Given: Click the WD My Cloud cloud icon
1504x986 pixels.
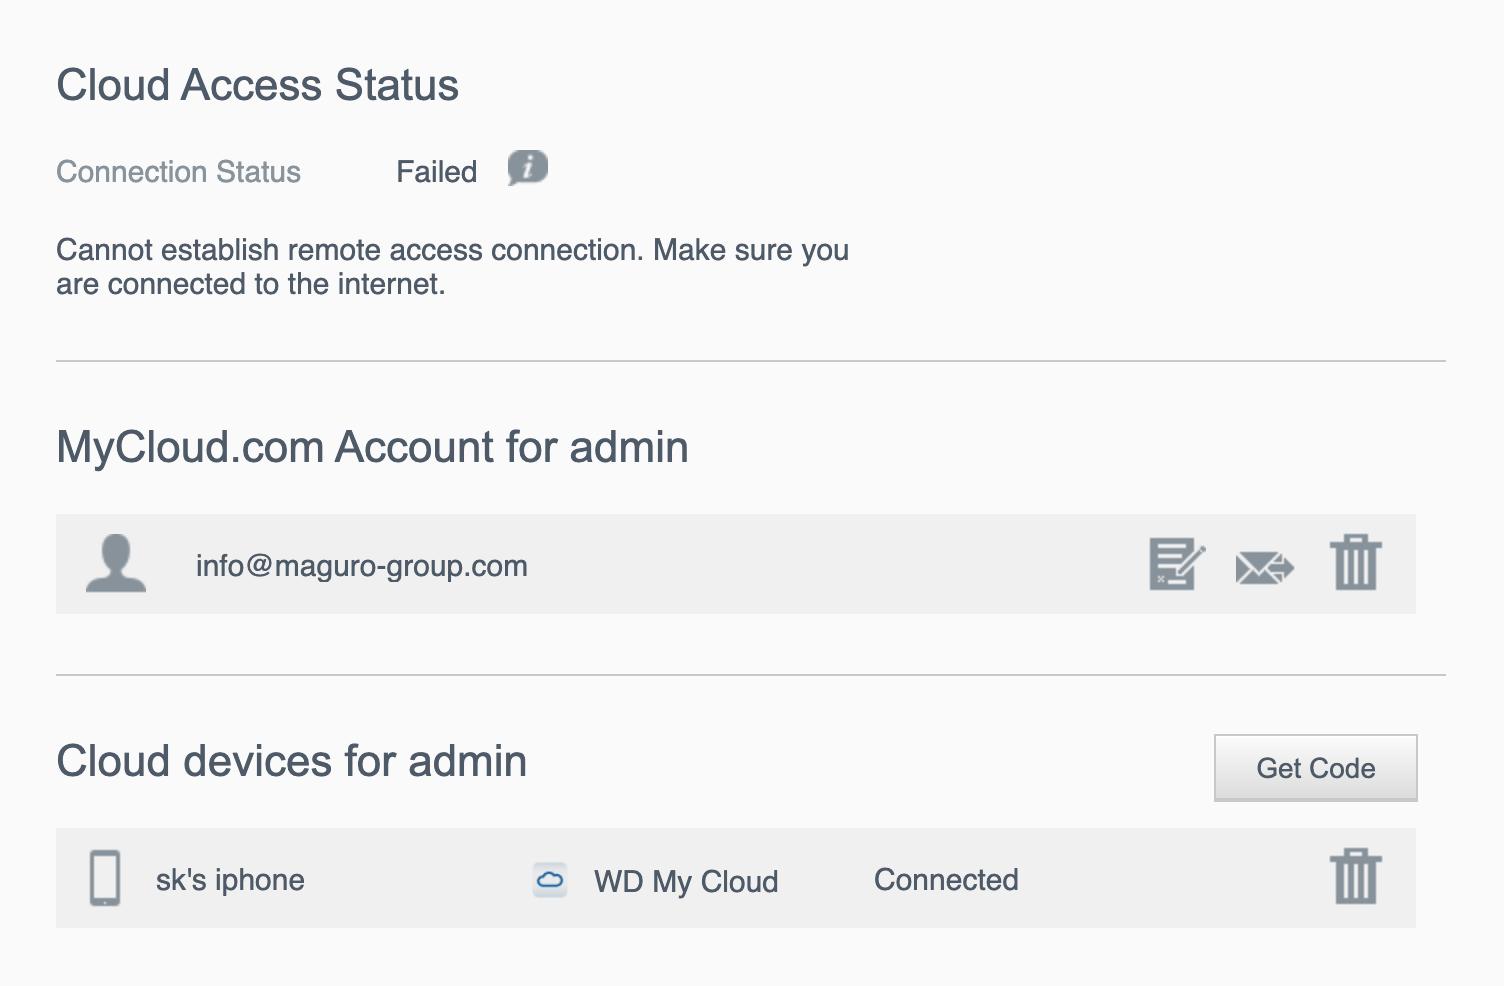Looking at the screenshot, I should (550, 880).
